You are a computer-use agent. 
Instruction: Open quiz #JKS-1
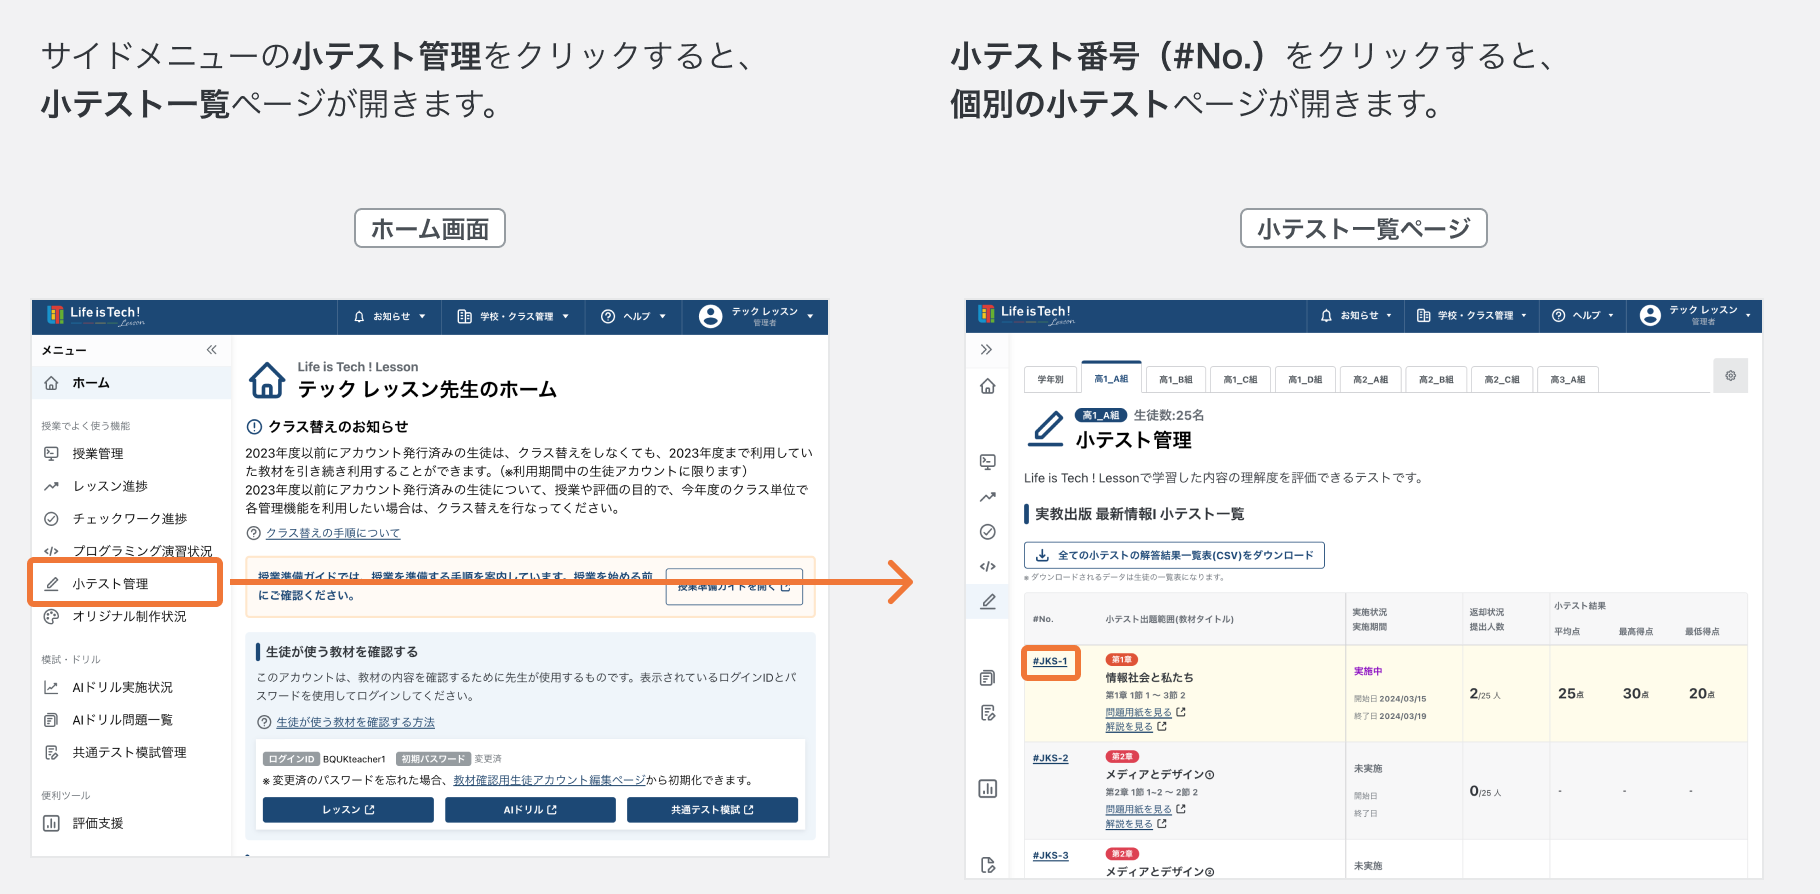click(x=1050, y=661)
